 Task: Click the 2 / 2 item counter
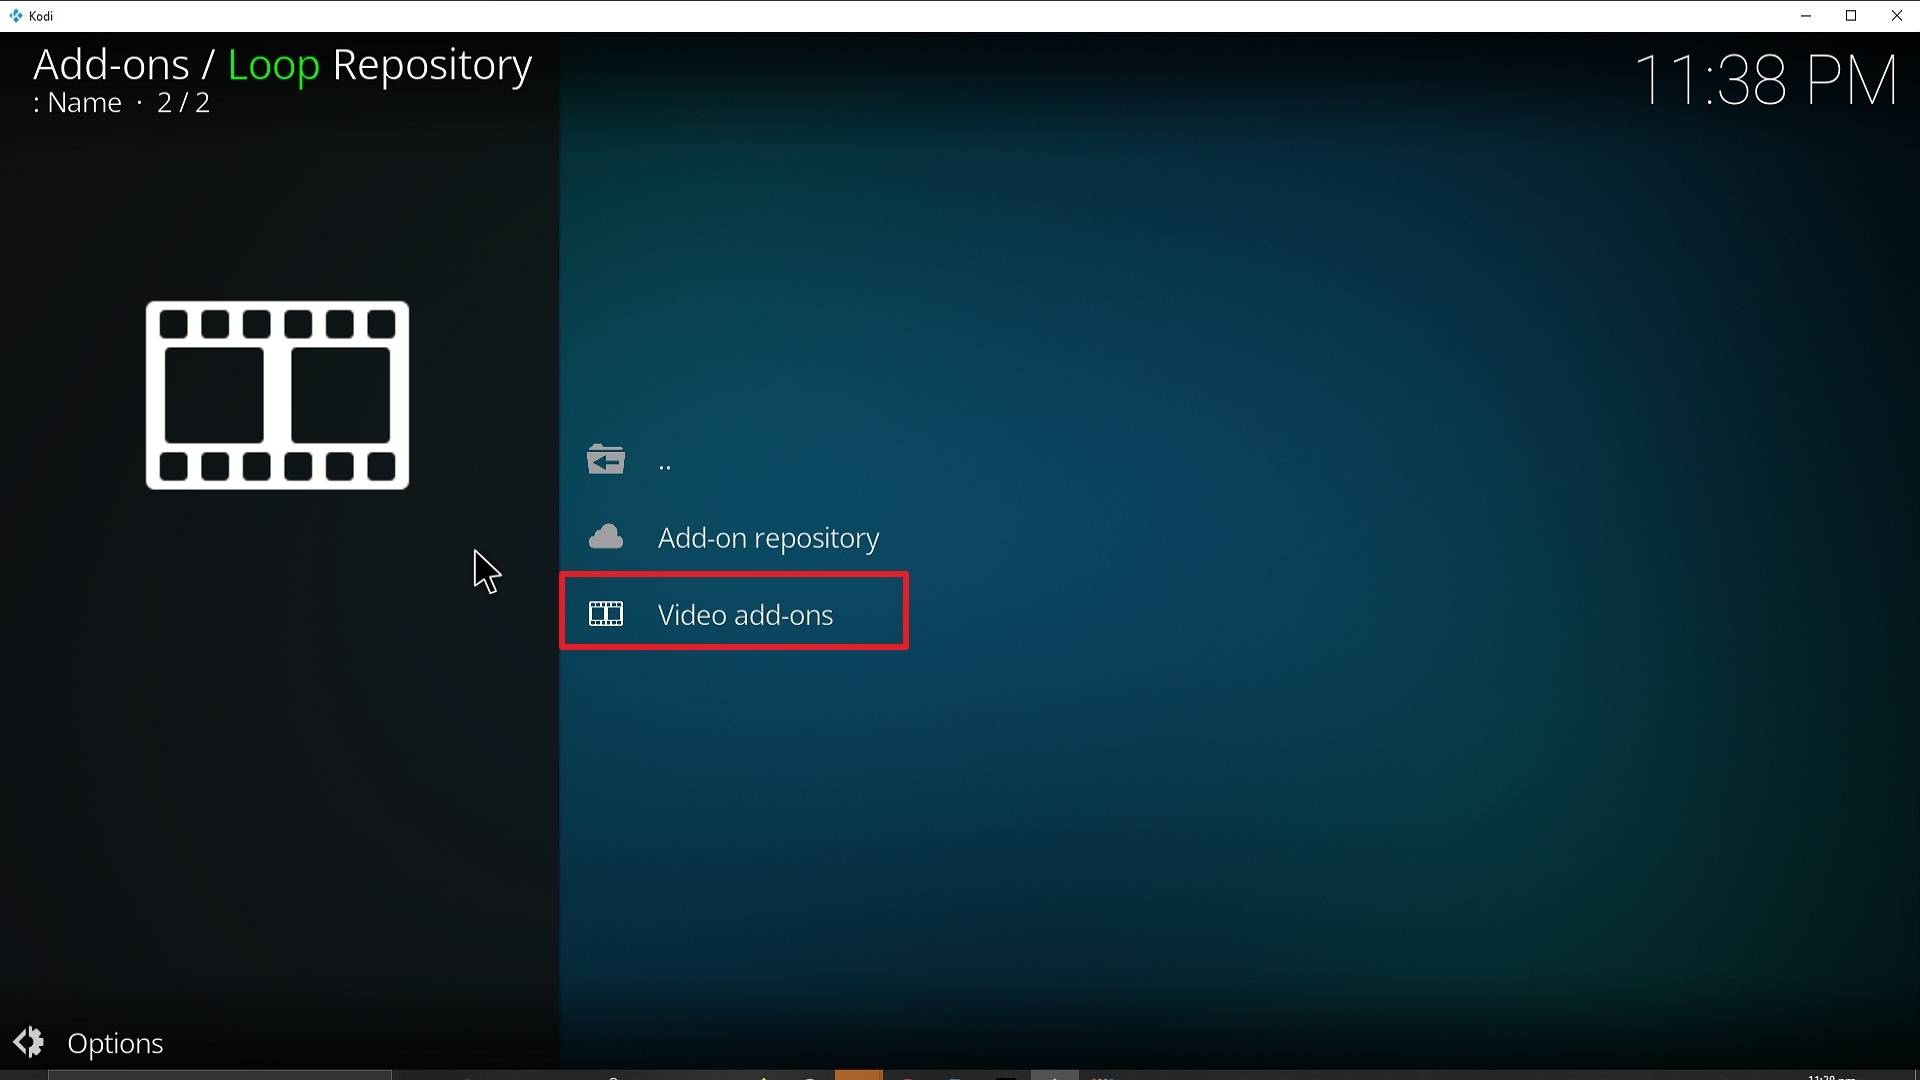point(184,103)
